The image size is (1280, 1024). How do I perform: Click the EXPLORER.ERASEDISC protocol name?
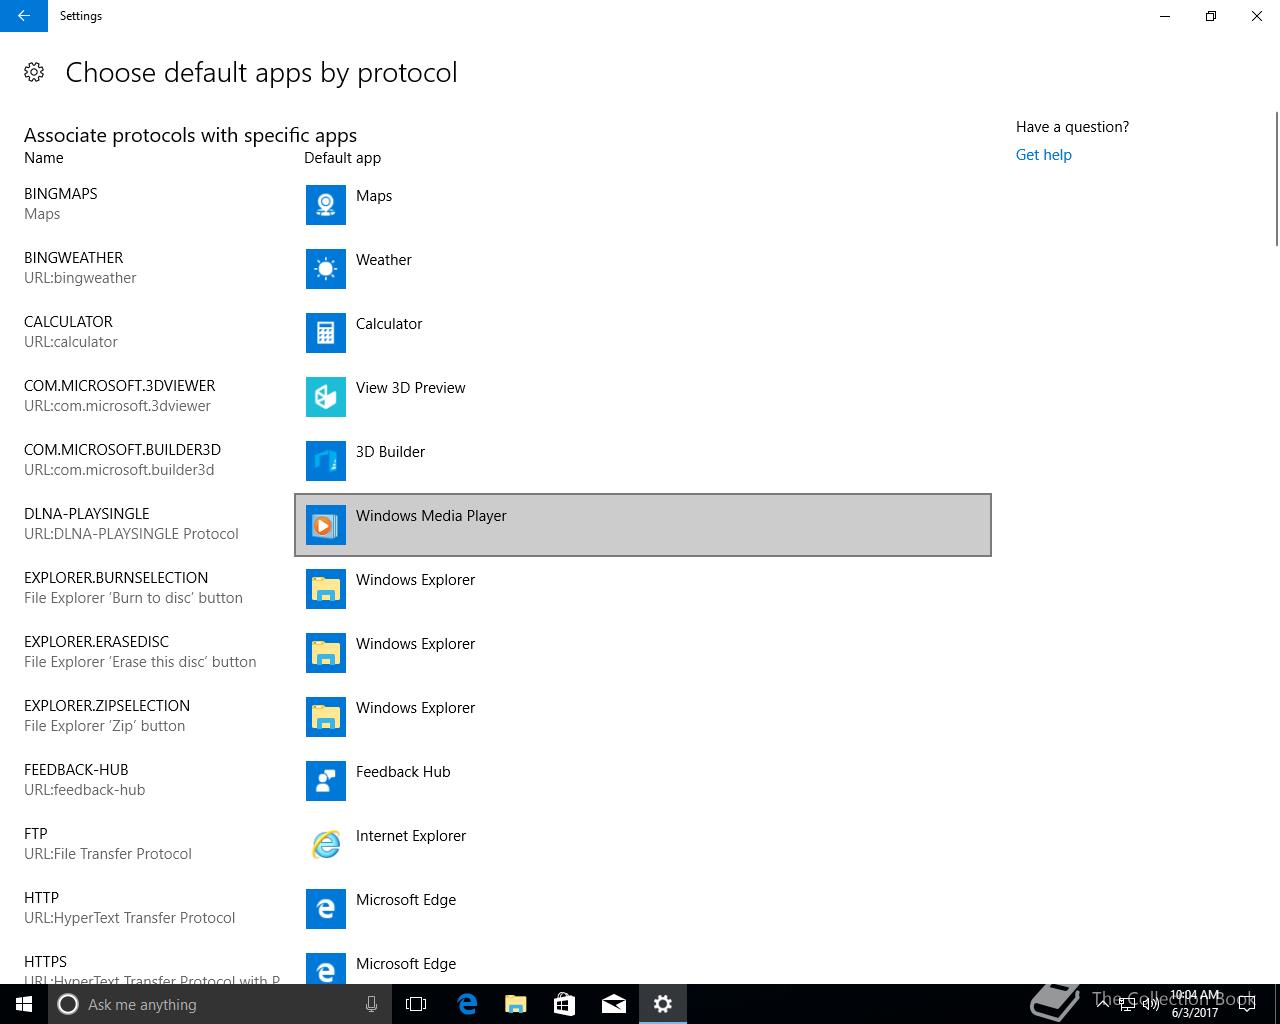click(97, 642)
